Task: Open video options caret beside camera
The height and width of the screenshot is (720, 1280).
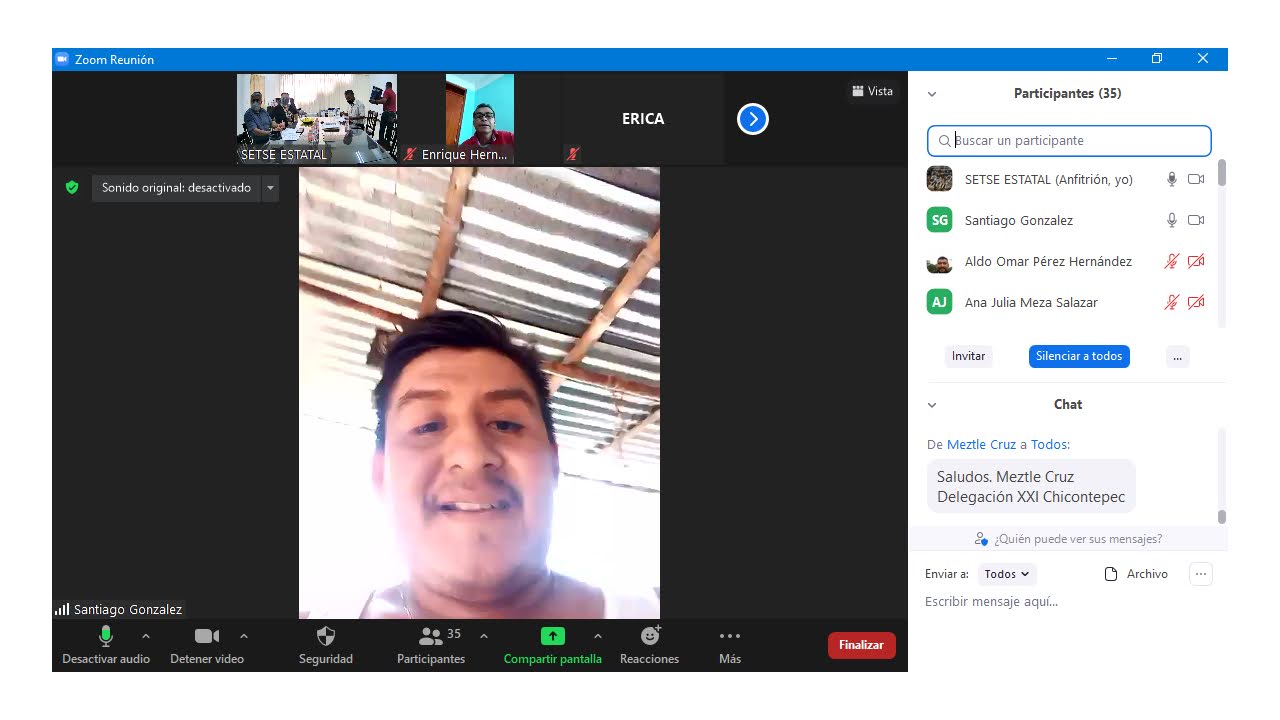Action: (244, 636)
